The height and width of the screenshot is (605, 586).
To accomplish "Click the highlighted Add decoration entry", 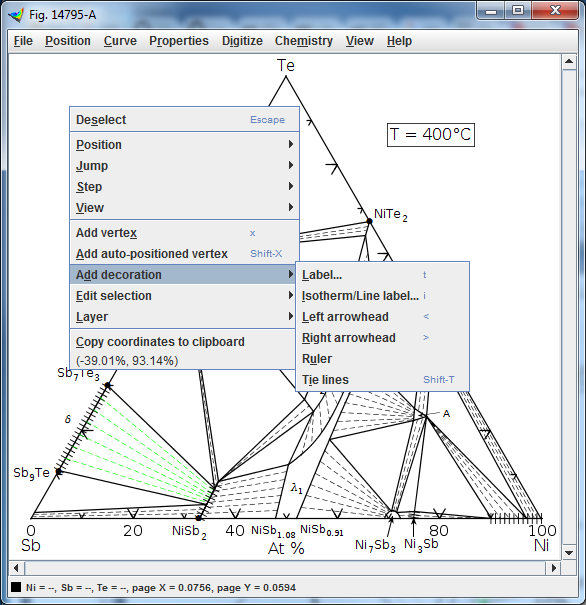I will click(x=184, y=275).
